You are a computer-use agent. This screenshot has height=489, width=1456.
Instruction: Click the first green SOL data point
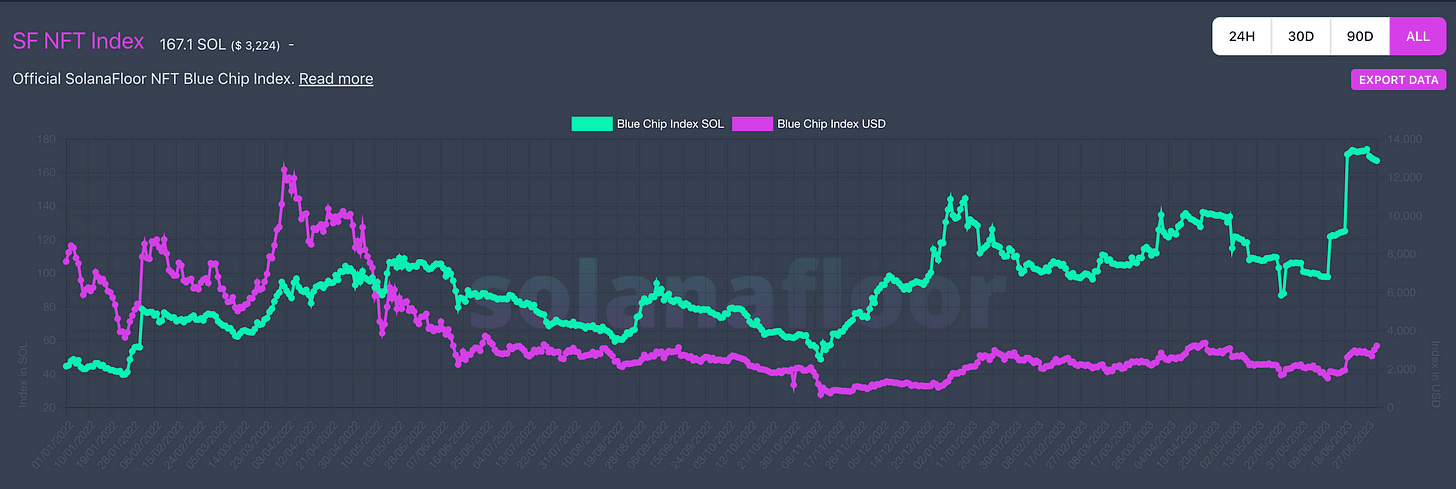[x=66, y=366]
